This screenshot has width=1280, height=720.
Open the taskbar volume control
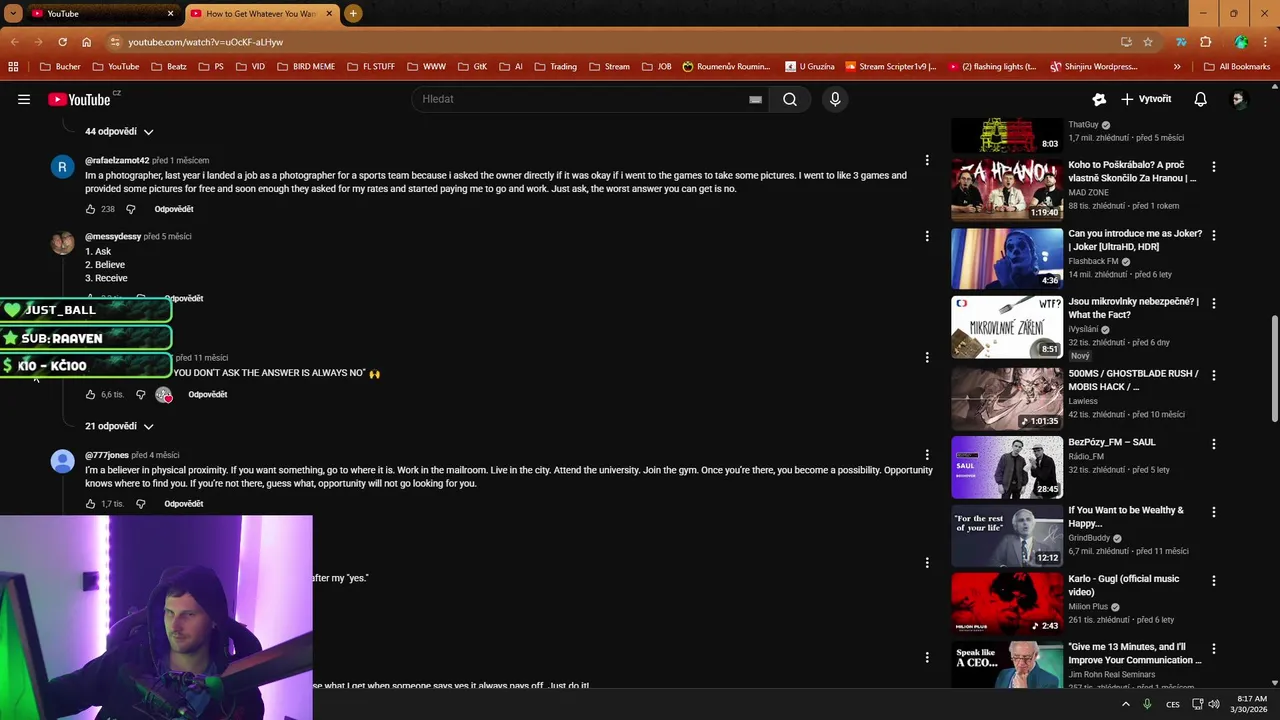click(1213, 704)
